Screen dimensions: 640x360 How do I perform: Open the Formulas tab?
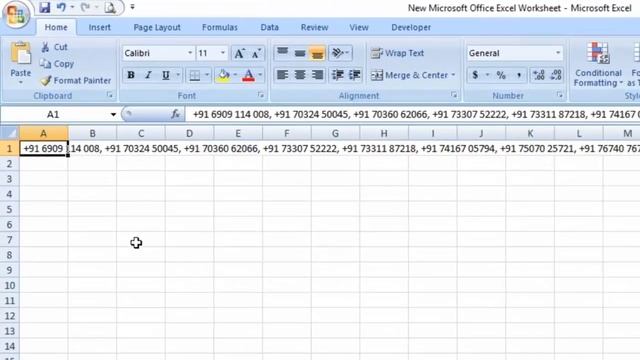(x=220, y=27)
